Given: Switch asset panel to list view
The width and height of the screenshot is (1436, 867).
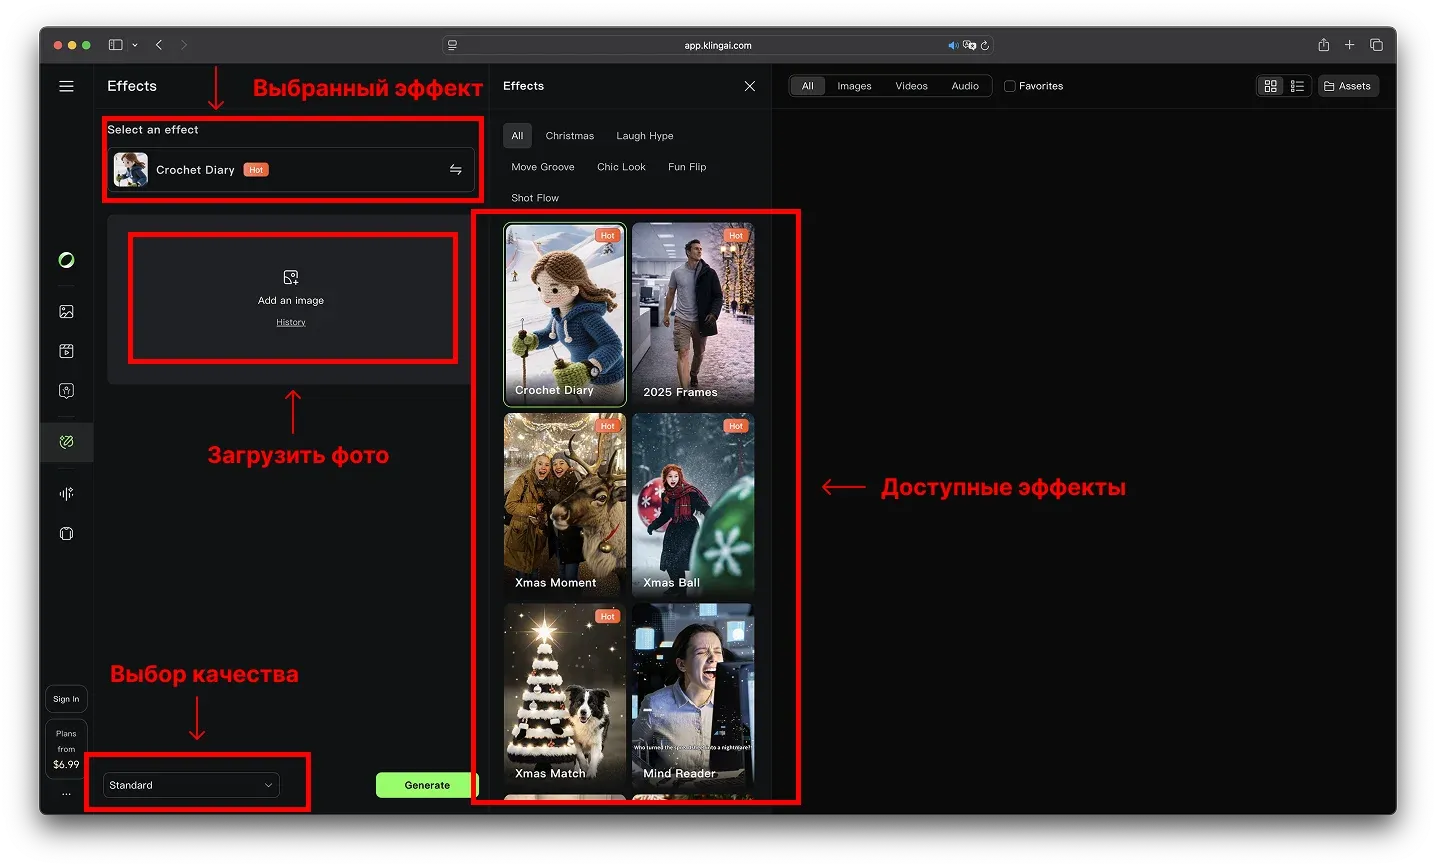Looking at the screenshot, I should (x=1298, y=86).
